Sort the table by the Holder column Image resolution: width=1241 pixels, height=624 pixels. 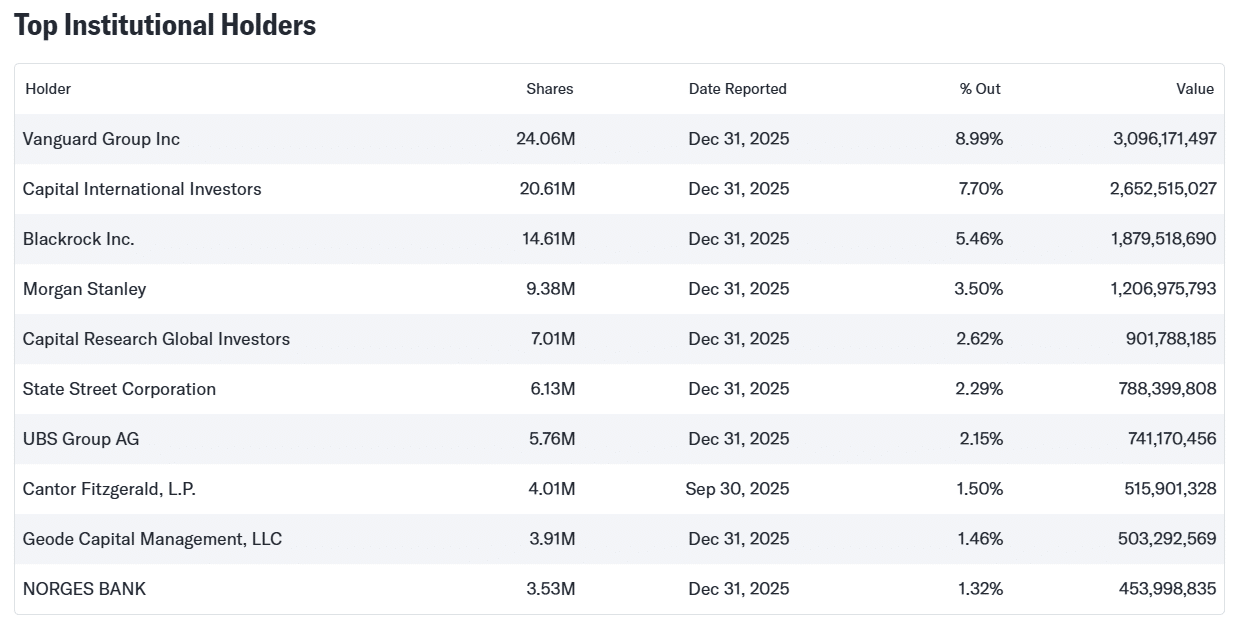47,89
